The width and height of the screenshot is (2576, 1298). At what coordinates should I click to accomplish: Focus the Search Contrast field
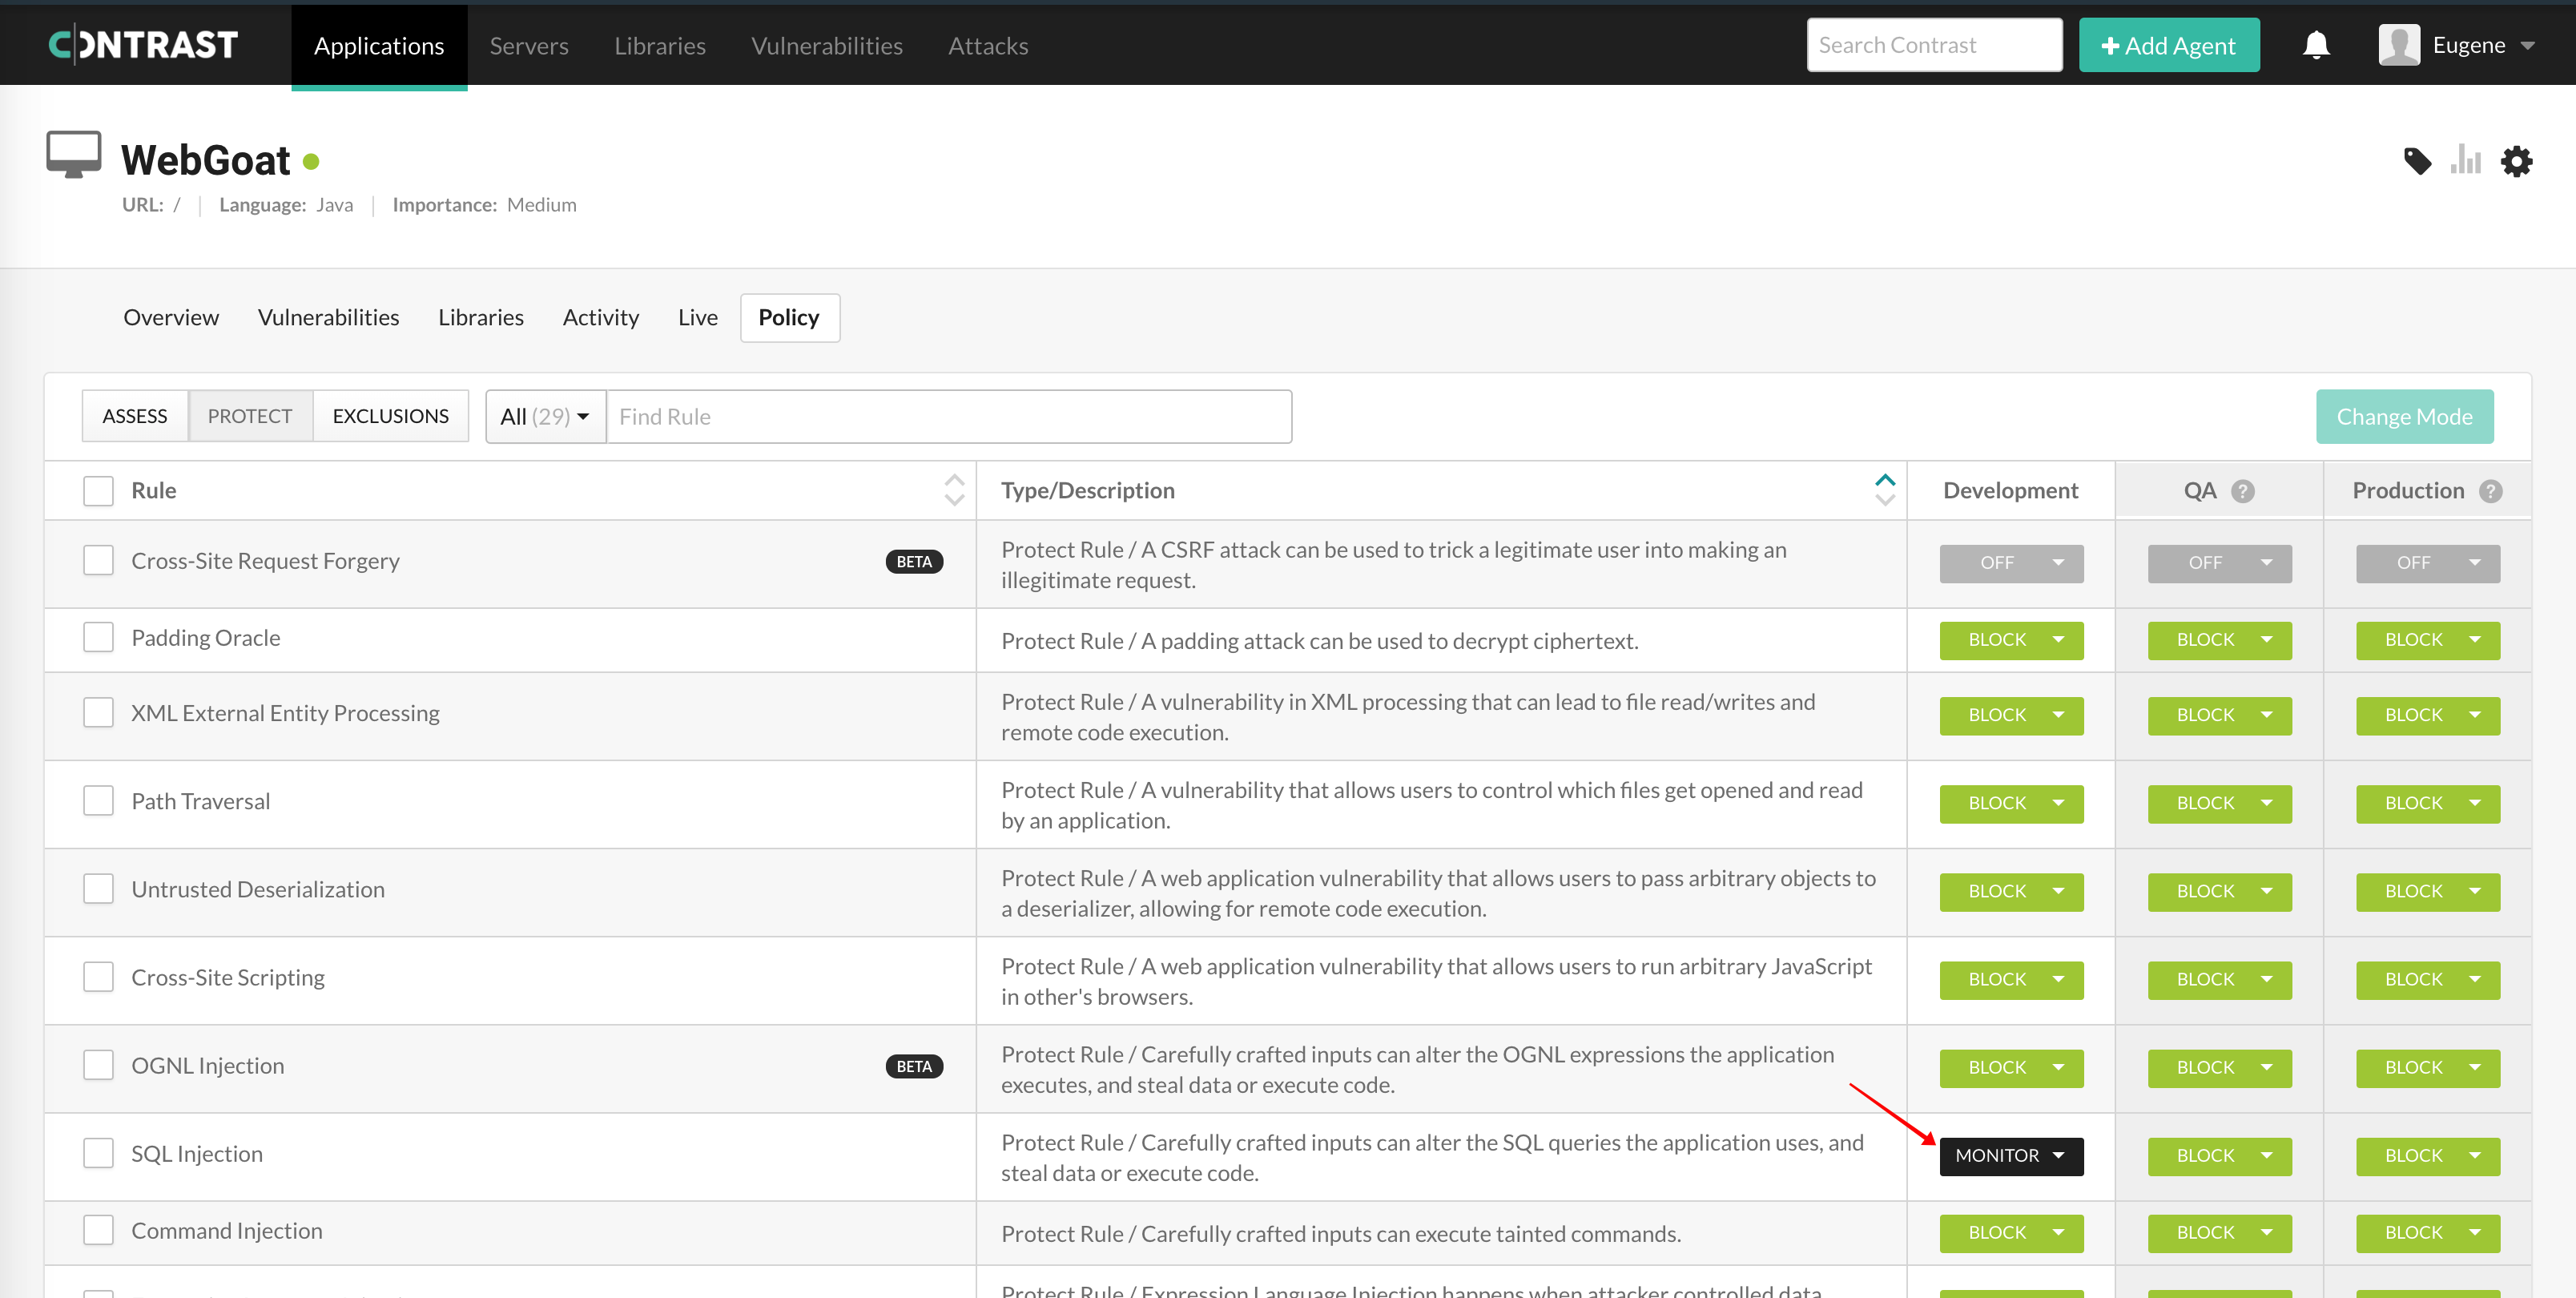coord(1934,45)
